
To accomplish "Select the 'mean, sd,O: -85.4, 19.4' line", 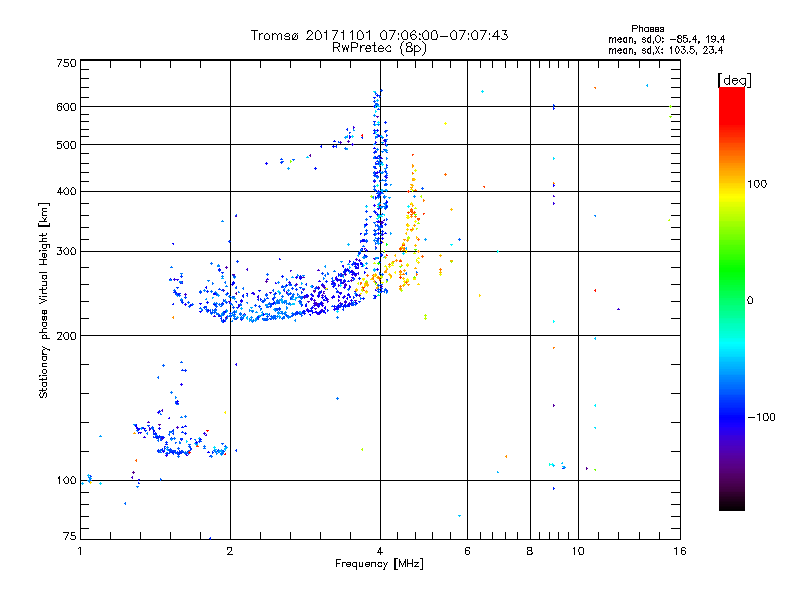I will [666, 40].
